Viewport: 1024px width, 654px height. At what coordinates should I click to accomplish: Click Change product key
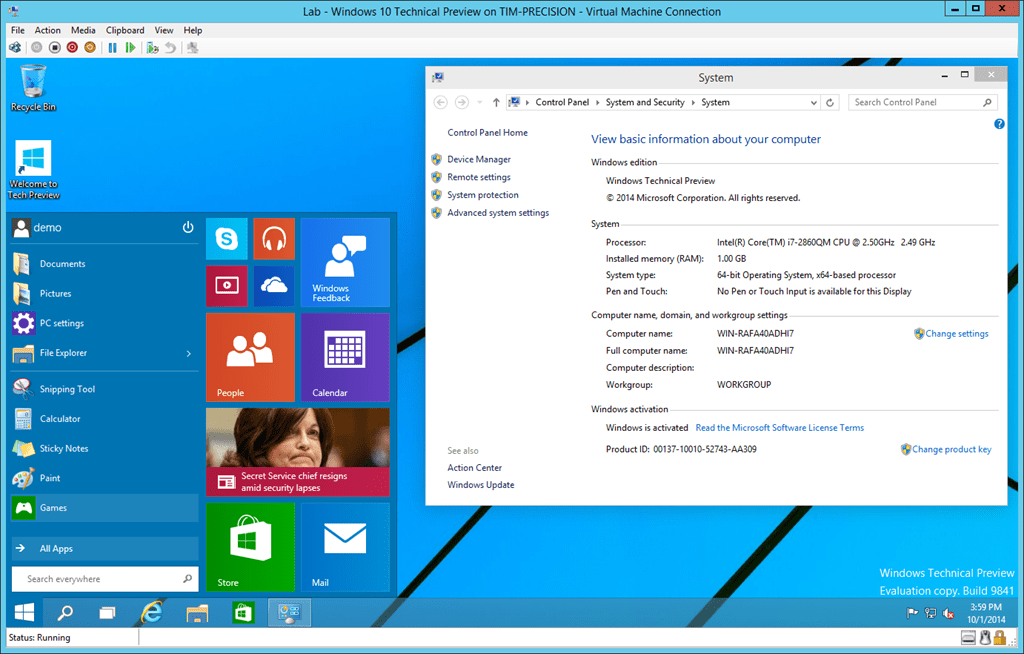(x=952, y=450)
